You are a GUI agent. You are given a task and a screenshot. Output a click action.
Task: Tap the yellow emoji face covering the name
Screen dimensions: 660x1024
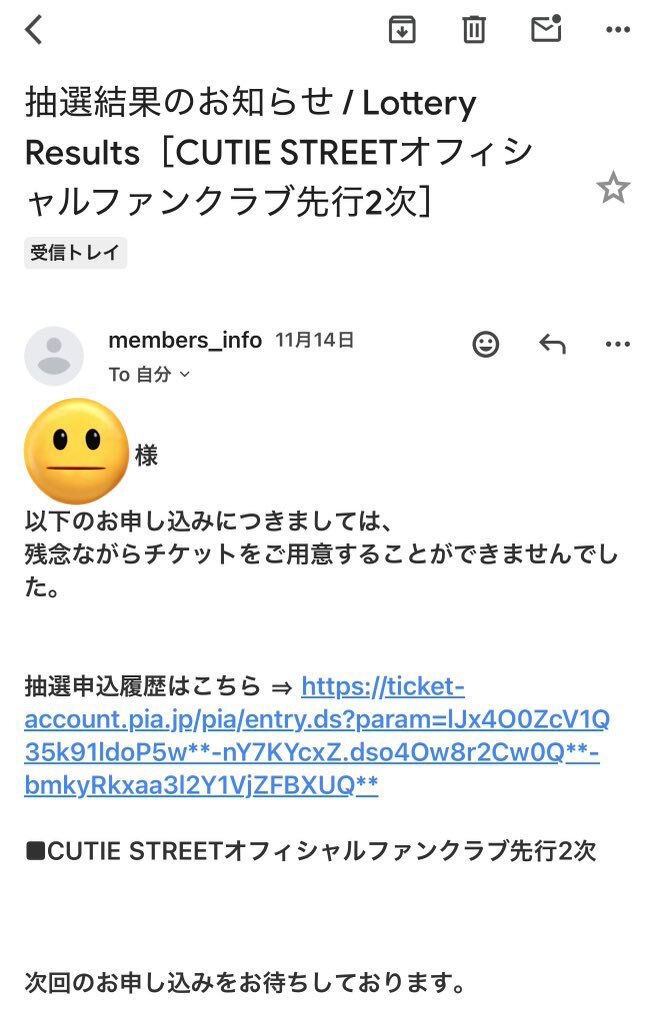[x=77, y=450]
